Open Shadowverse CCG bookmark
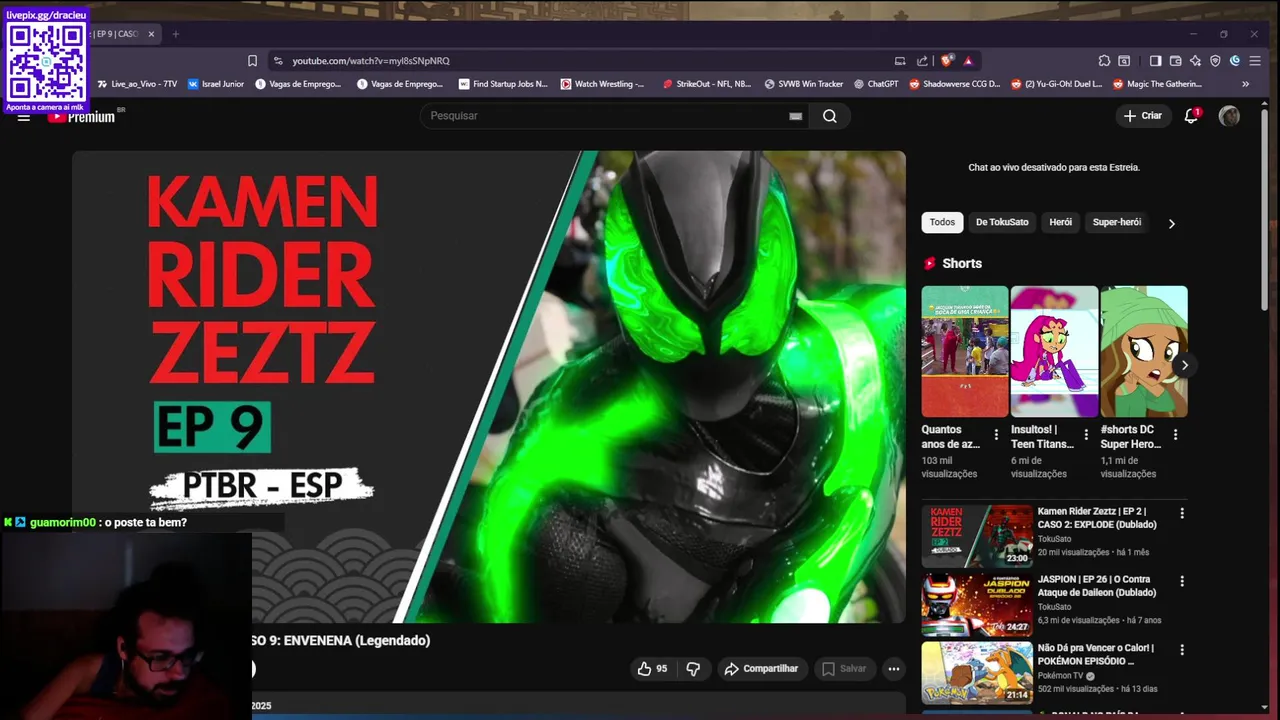 (x=954, y=84)
